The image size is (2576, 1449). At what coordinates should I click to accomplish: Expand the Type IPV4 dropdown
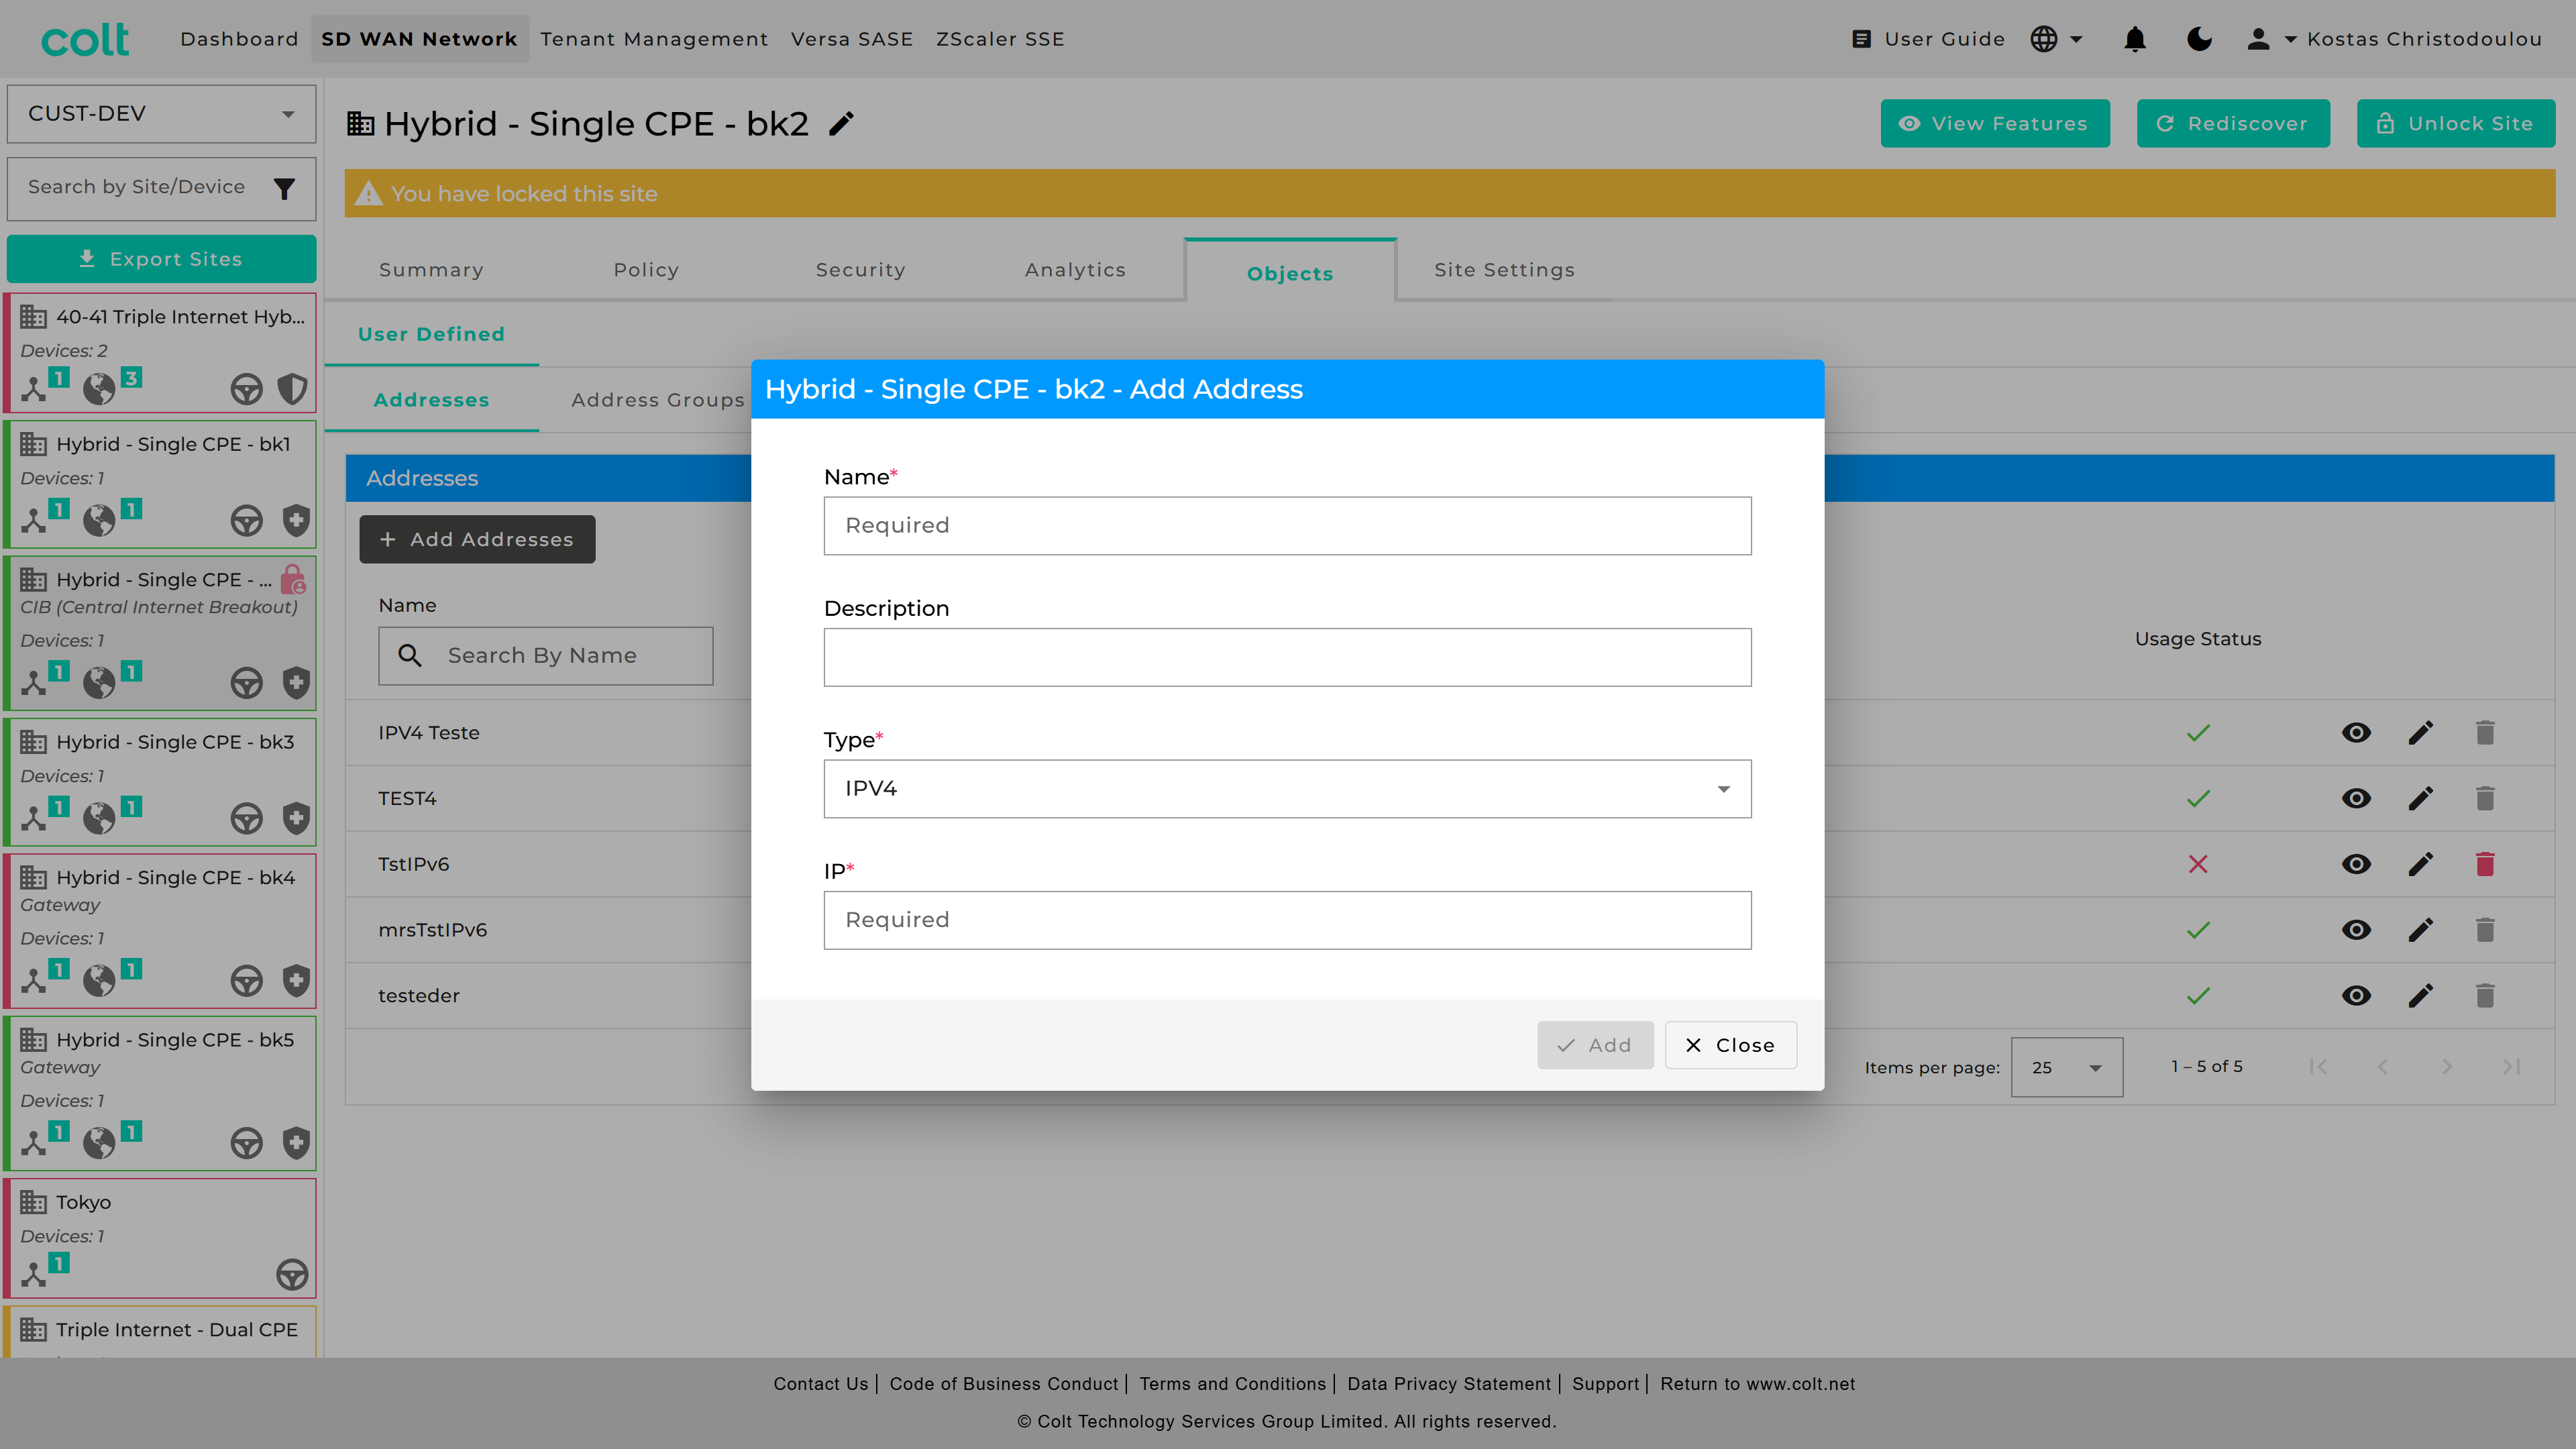1287,789
